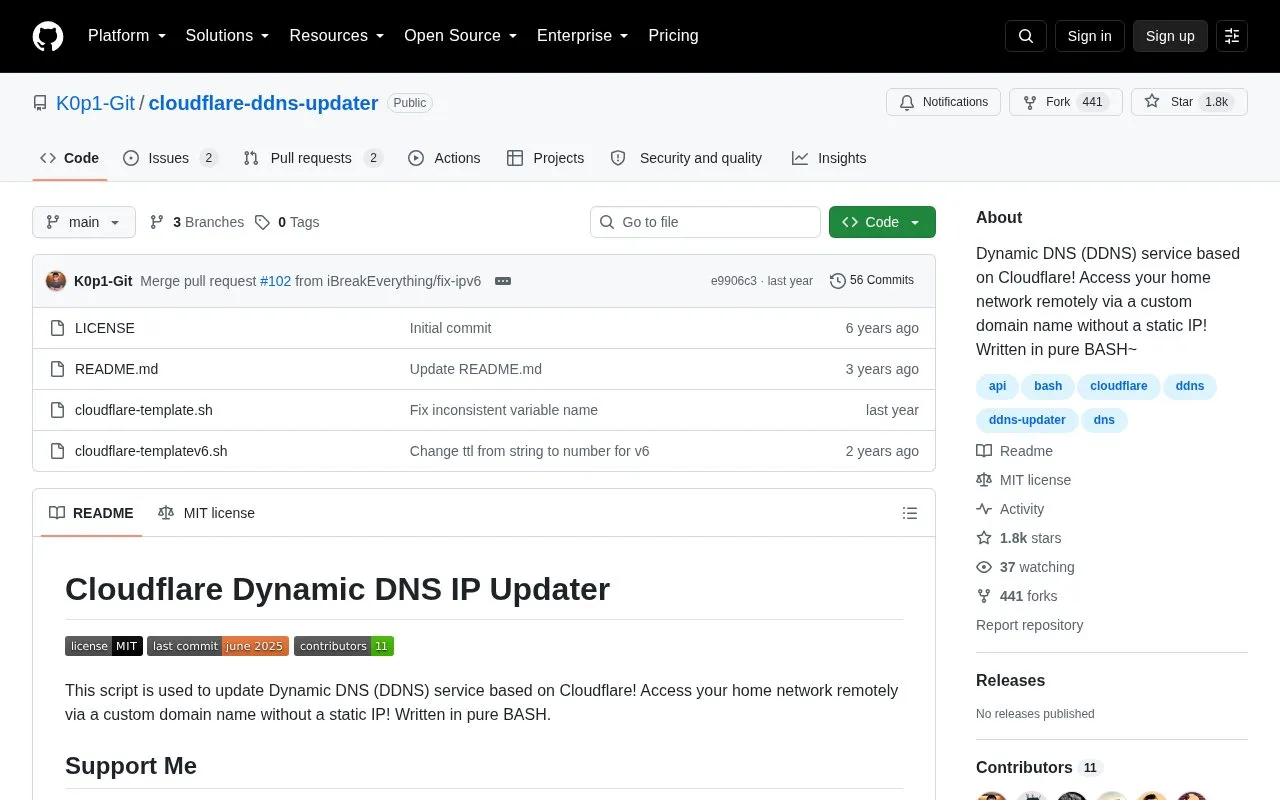Viewport: 1280px width, 800px height.
Task: Click the cloudflare topic tag
Action: tap(1119, 386)
